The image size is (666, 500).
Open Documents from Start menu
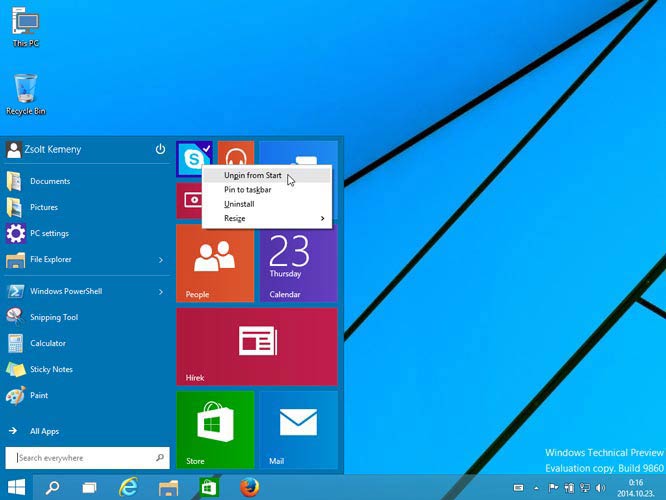[x=87, y=181]
